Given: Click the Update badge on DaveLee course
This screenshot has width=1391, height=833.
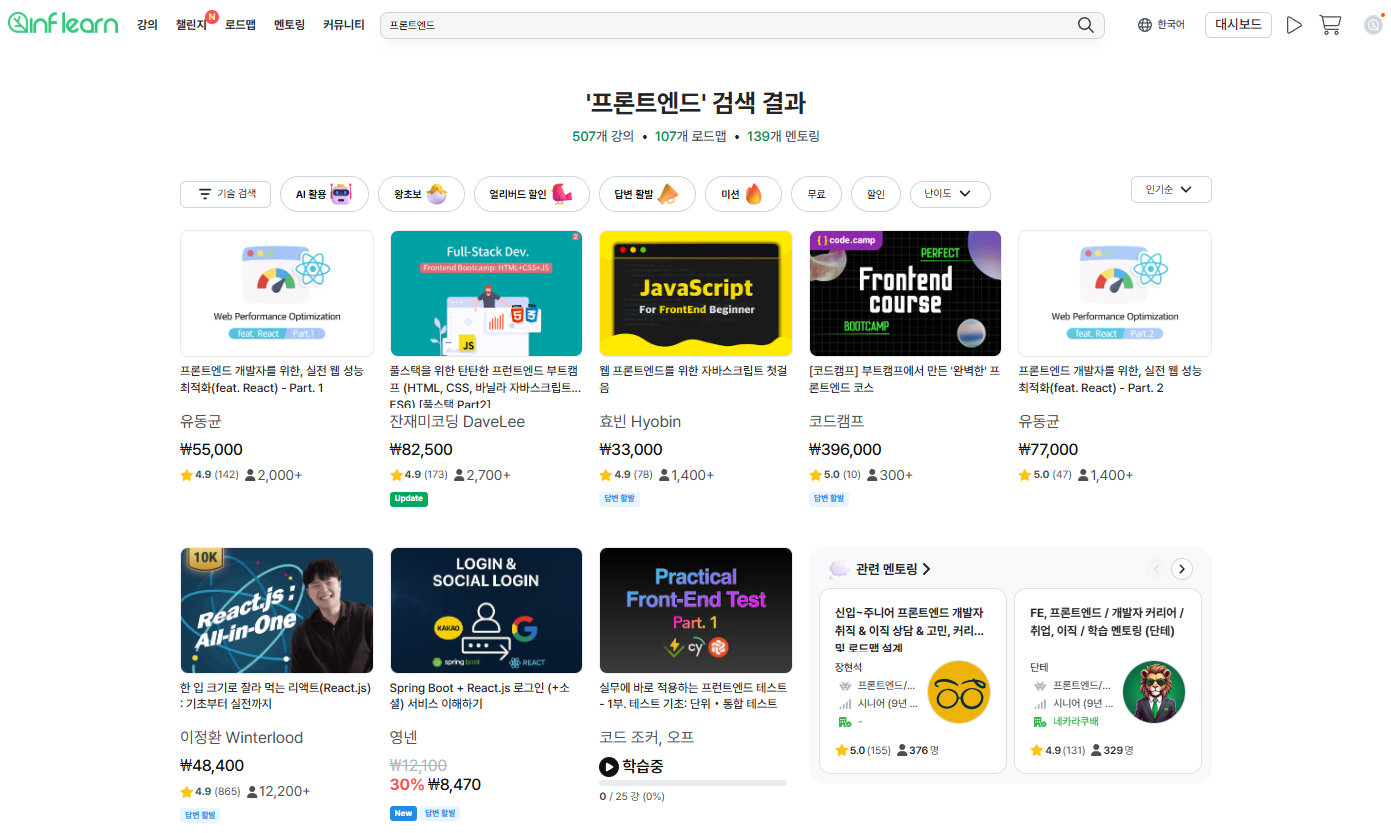Looking at the screenshot, I should click(x=408, y=498).
